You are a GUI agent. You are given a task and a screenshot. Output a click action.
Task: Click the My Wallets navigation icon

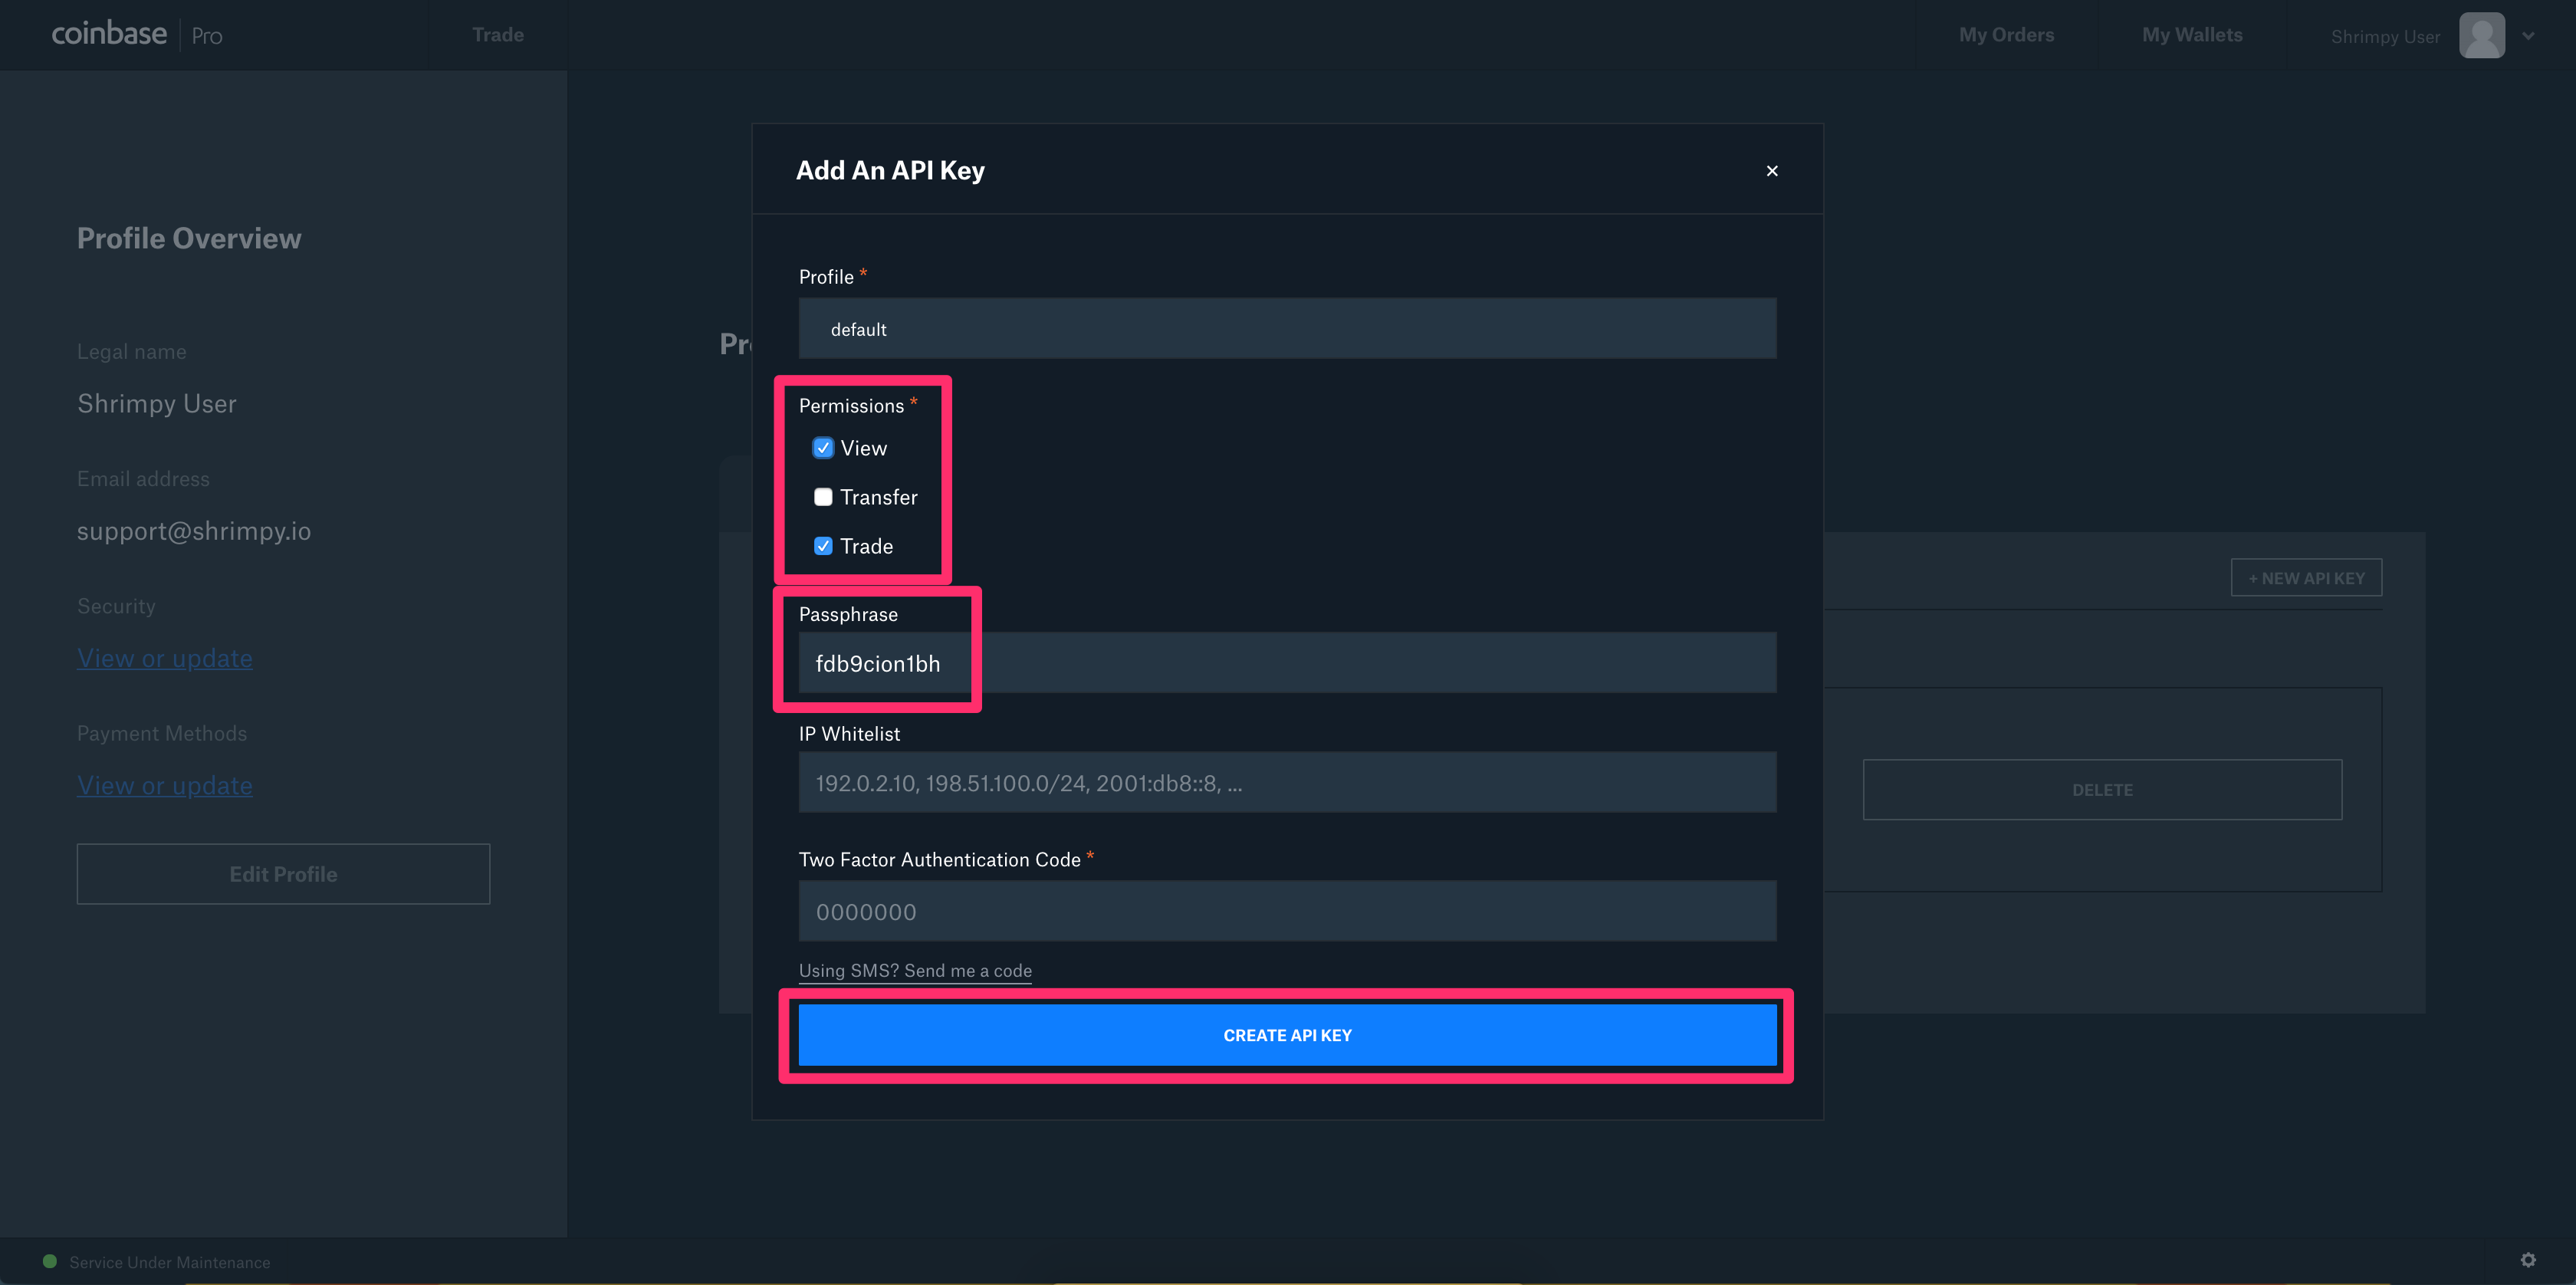(2193, 33)
